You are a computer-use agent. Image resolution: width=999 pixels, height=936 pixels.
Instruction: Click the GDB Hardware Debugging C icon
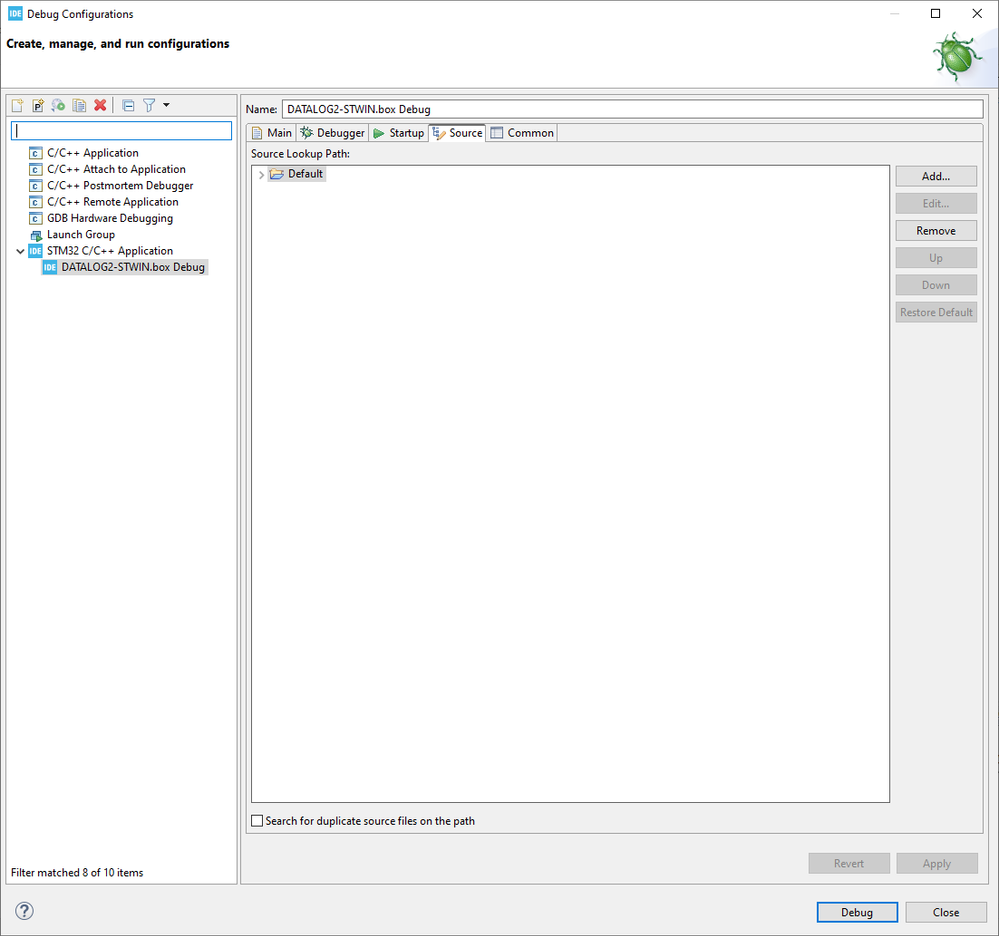(x=36, y=219)
